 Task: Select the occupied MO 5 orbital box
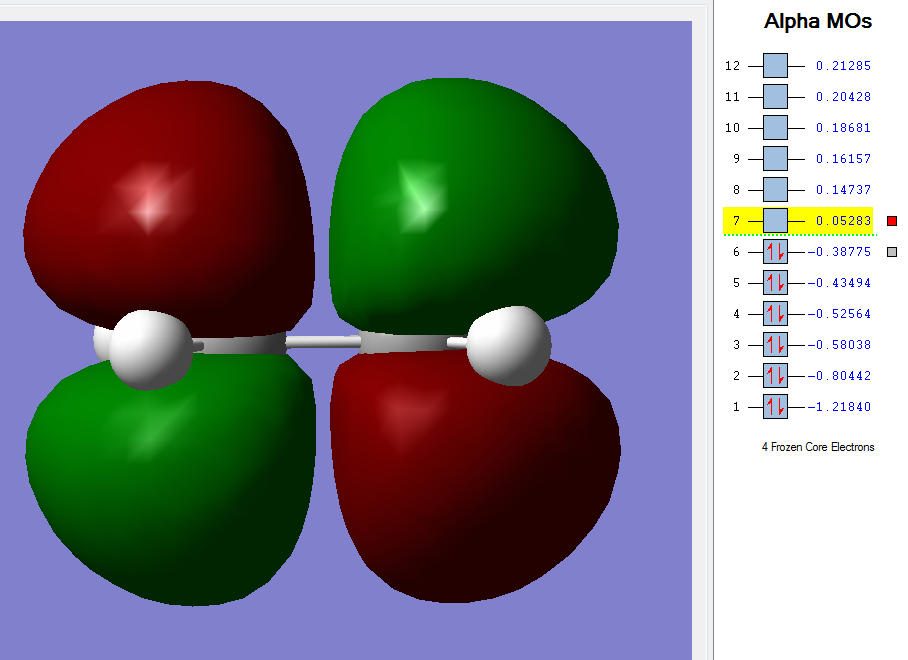pyautogui.click(x=775, y=283)
